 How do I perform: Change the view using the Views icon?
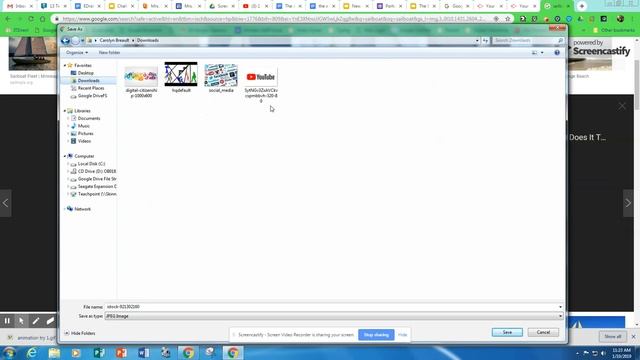pyautogui.click(x=534, y=53)
